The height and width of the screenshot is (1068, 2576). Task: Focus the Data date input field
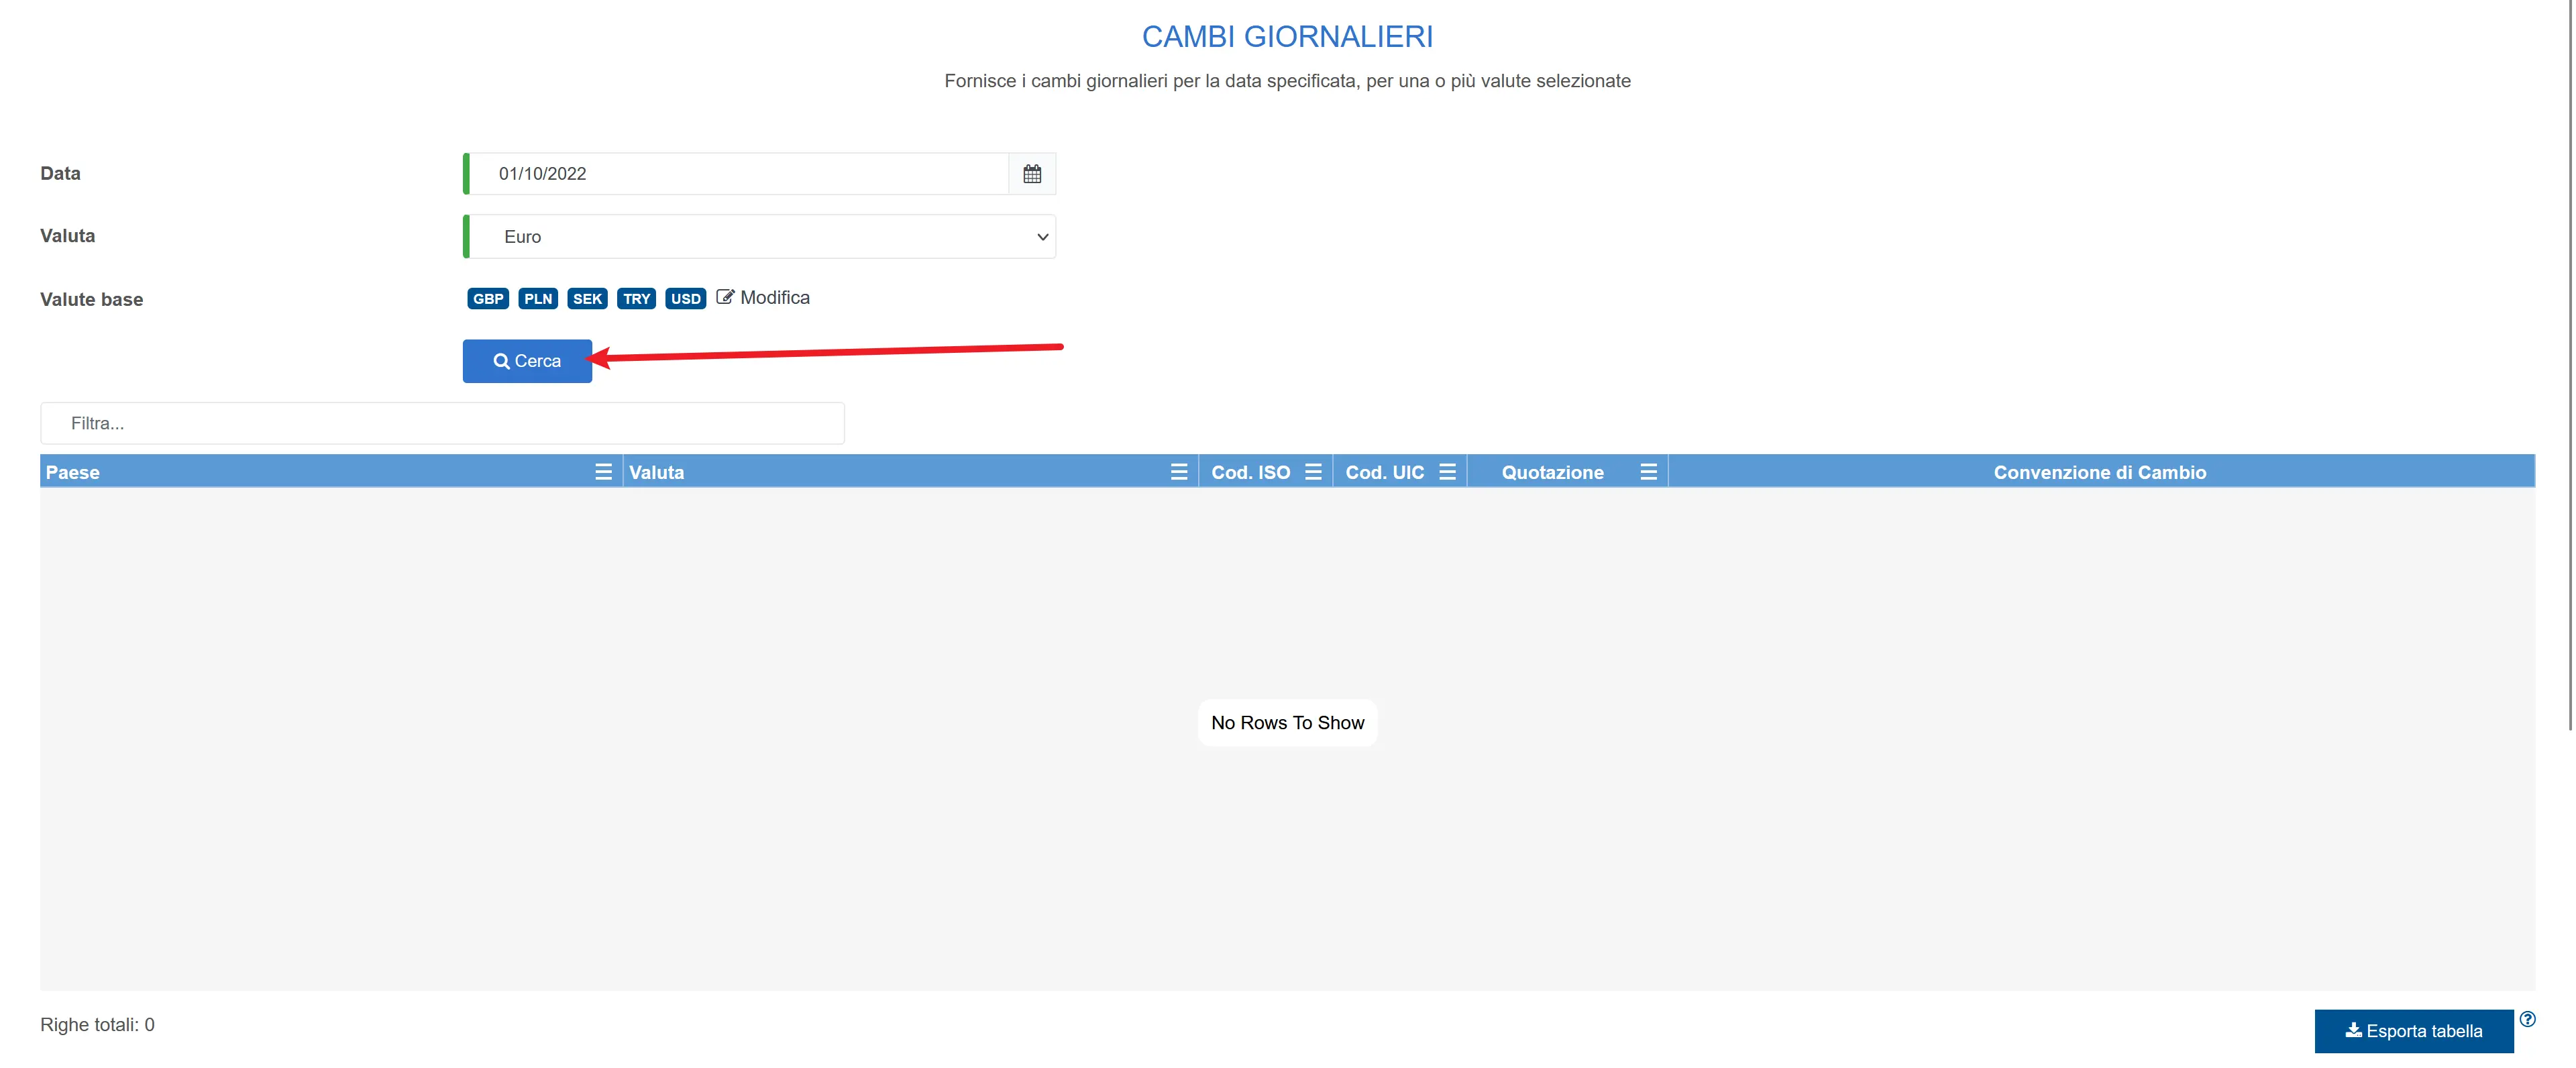(x=740, y=174)
